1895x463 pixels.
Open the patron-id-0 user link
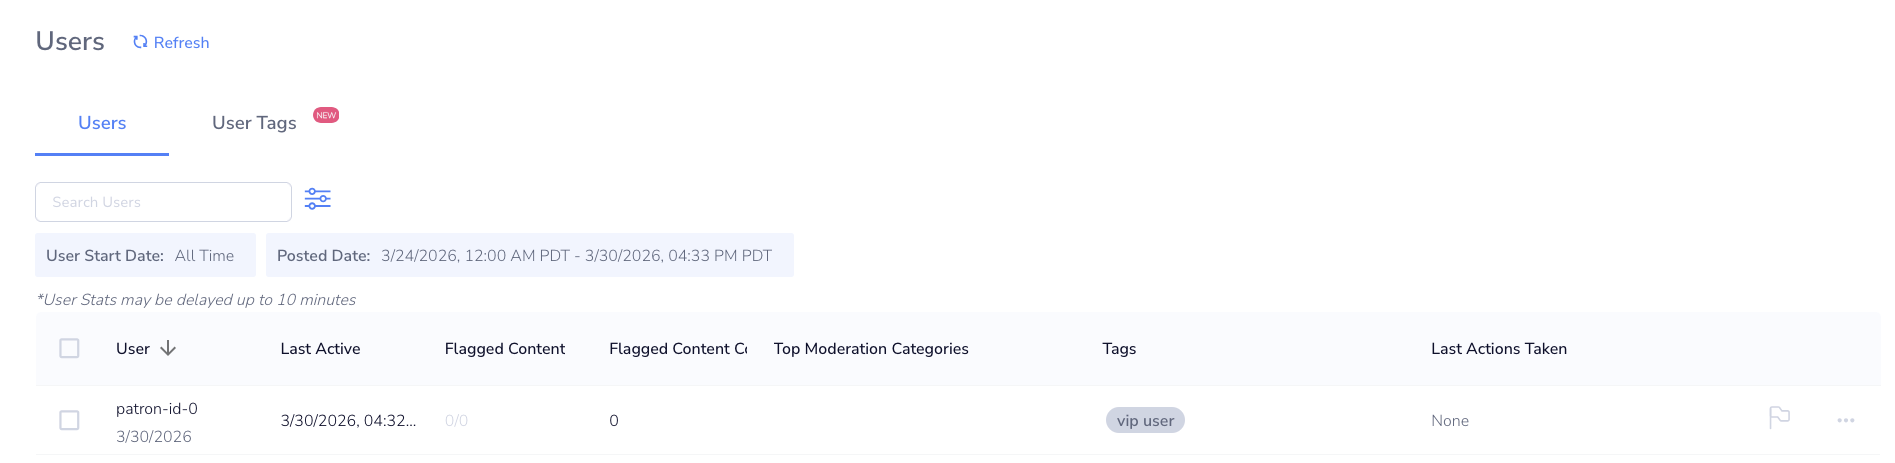[x=157, y=408]
